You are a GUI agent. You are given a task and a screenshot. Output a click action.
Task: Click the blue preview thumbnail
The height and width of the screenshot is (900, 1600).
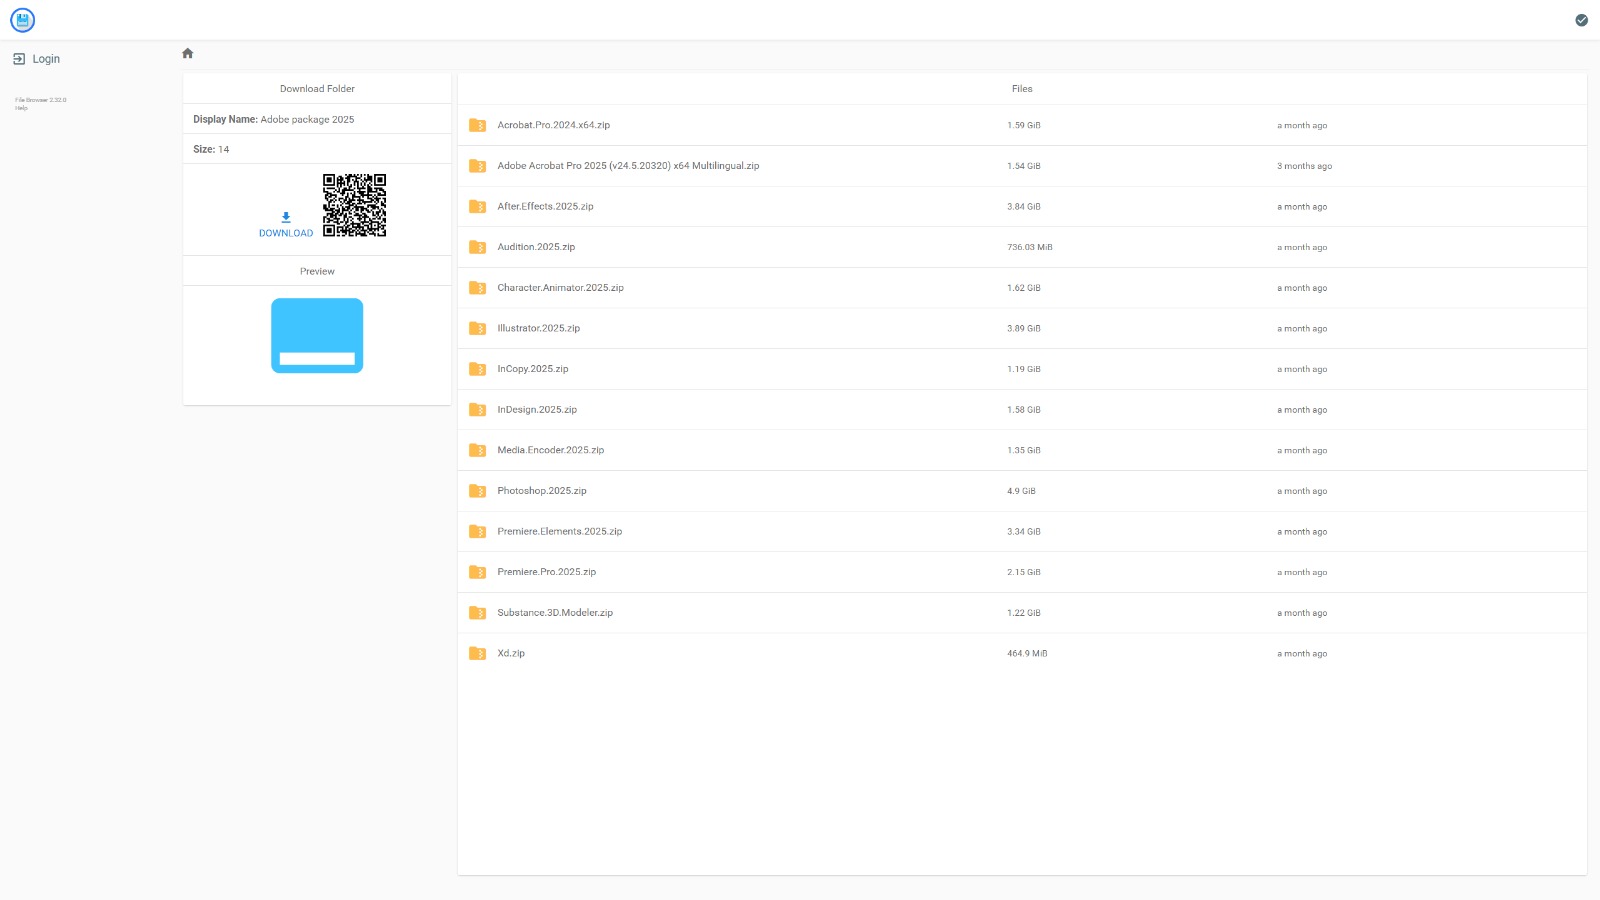point(317,336)
